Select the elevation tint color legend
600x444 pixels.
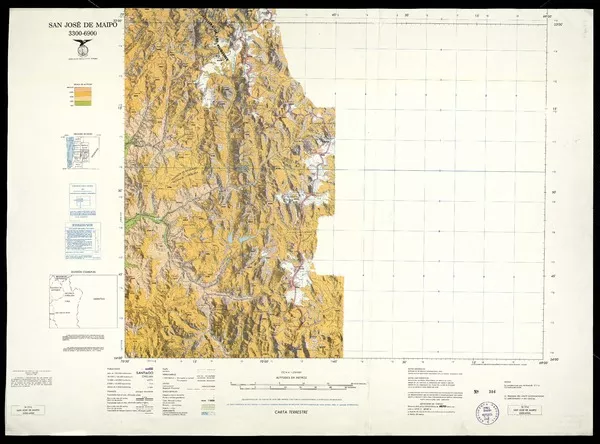pyautogui.click(x=83, y=97)
